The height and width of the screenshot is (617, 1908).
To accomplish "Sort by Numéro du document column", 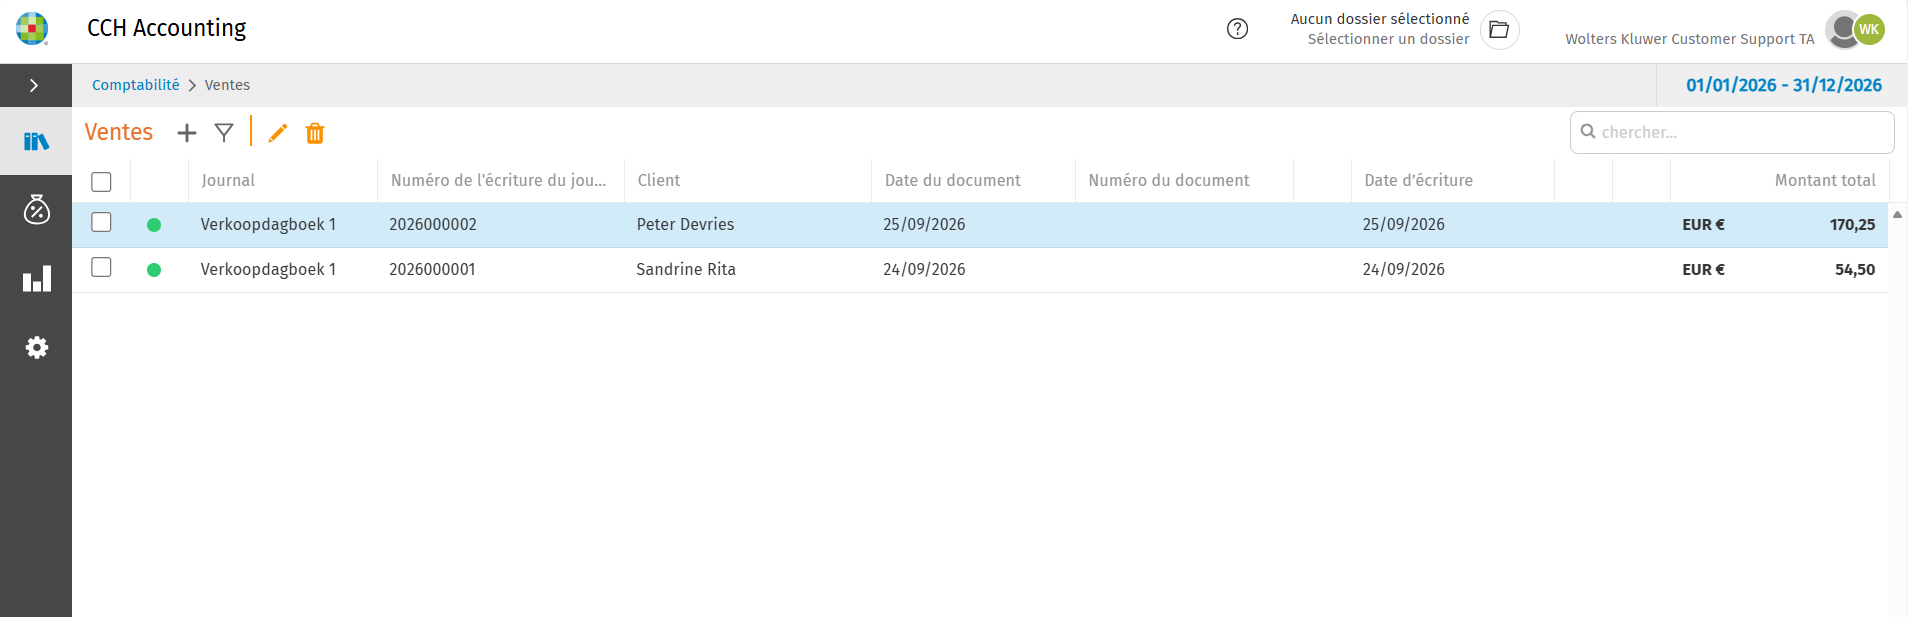I will [1169, 180].
